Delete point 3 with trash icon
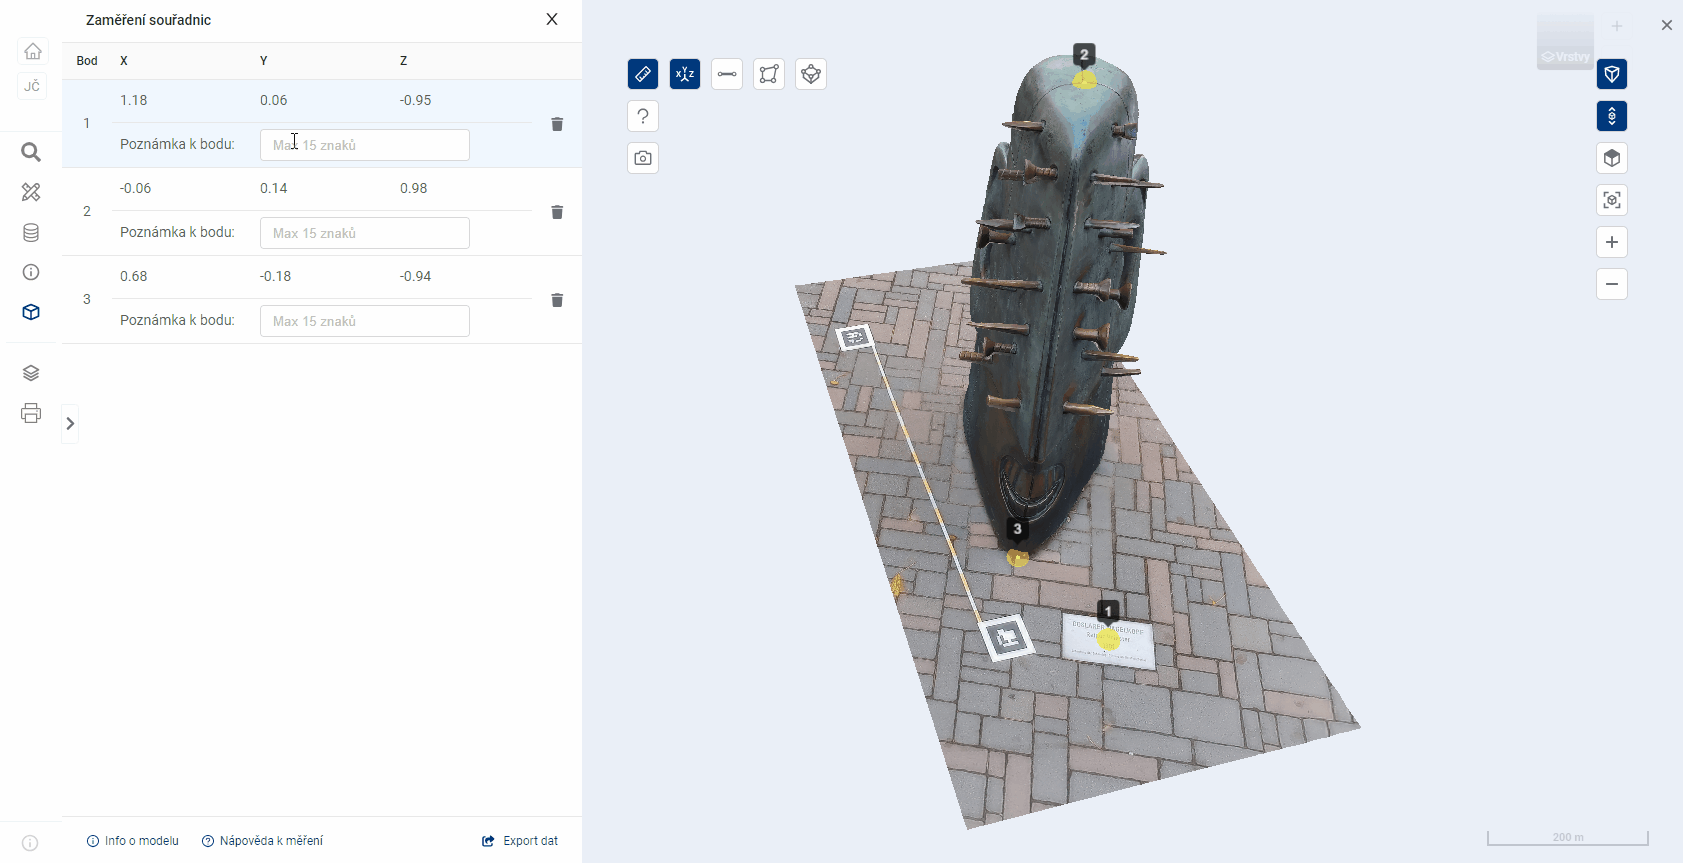This screenshot has height=863, width=1683. click(x=557, y=300)
